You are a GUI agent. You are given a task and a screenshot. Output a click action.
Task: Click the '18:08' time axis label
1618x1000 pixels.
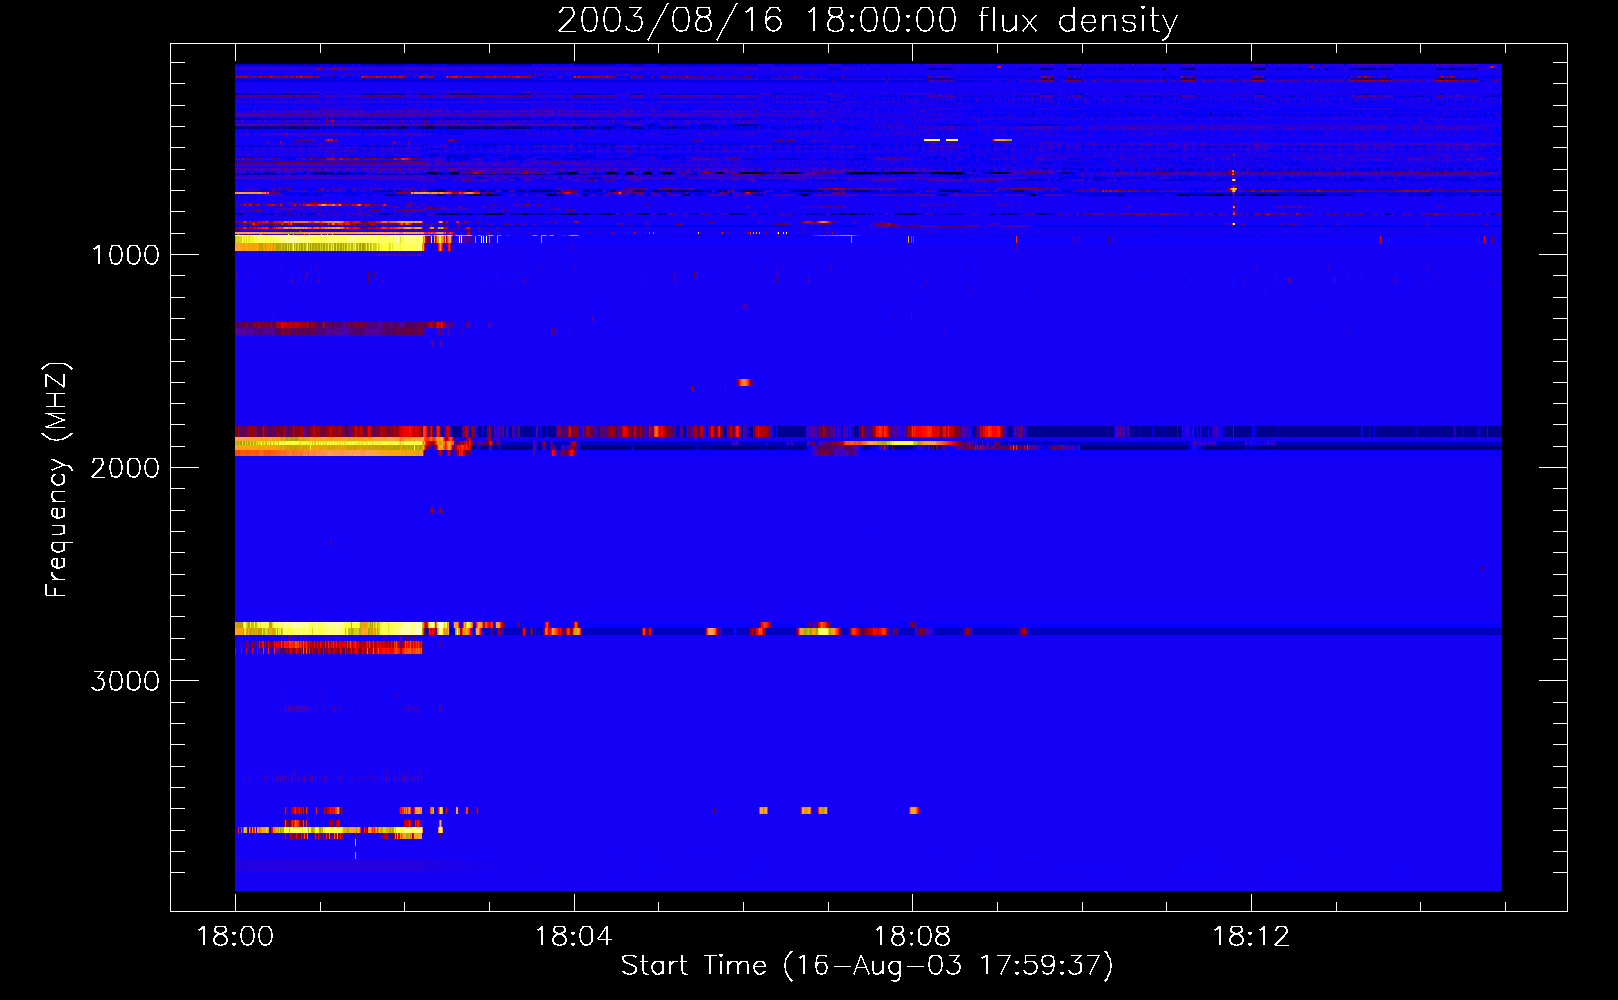click(912, 937)
